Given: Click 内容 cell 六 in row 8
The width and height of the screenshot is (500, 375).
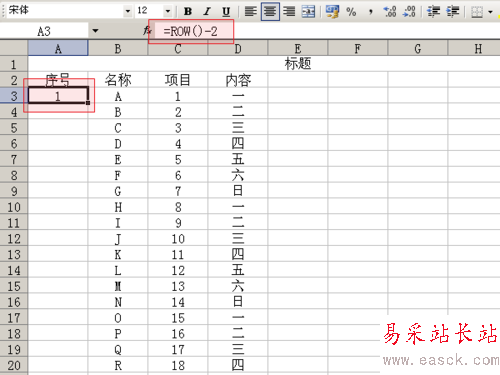Looking at the screenshot, I should point(238,175).
